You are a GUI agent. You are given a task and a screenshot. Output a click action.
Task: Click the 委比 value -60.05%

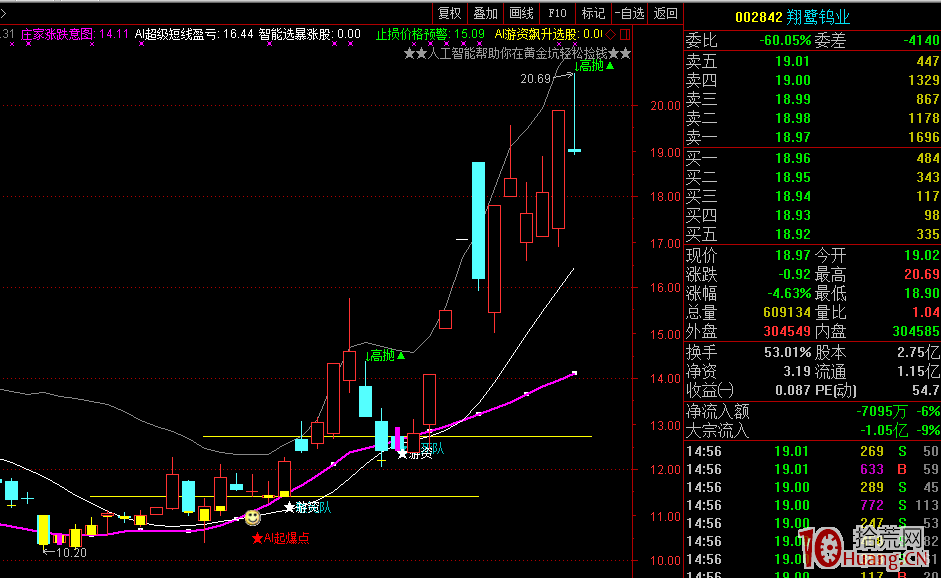tap(785, 41)
